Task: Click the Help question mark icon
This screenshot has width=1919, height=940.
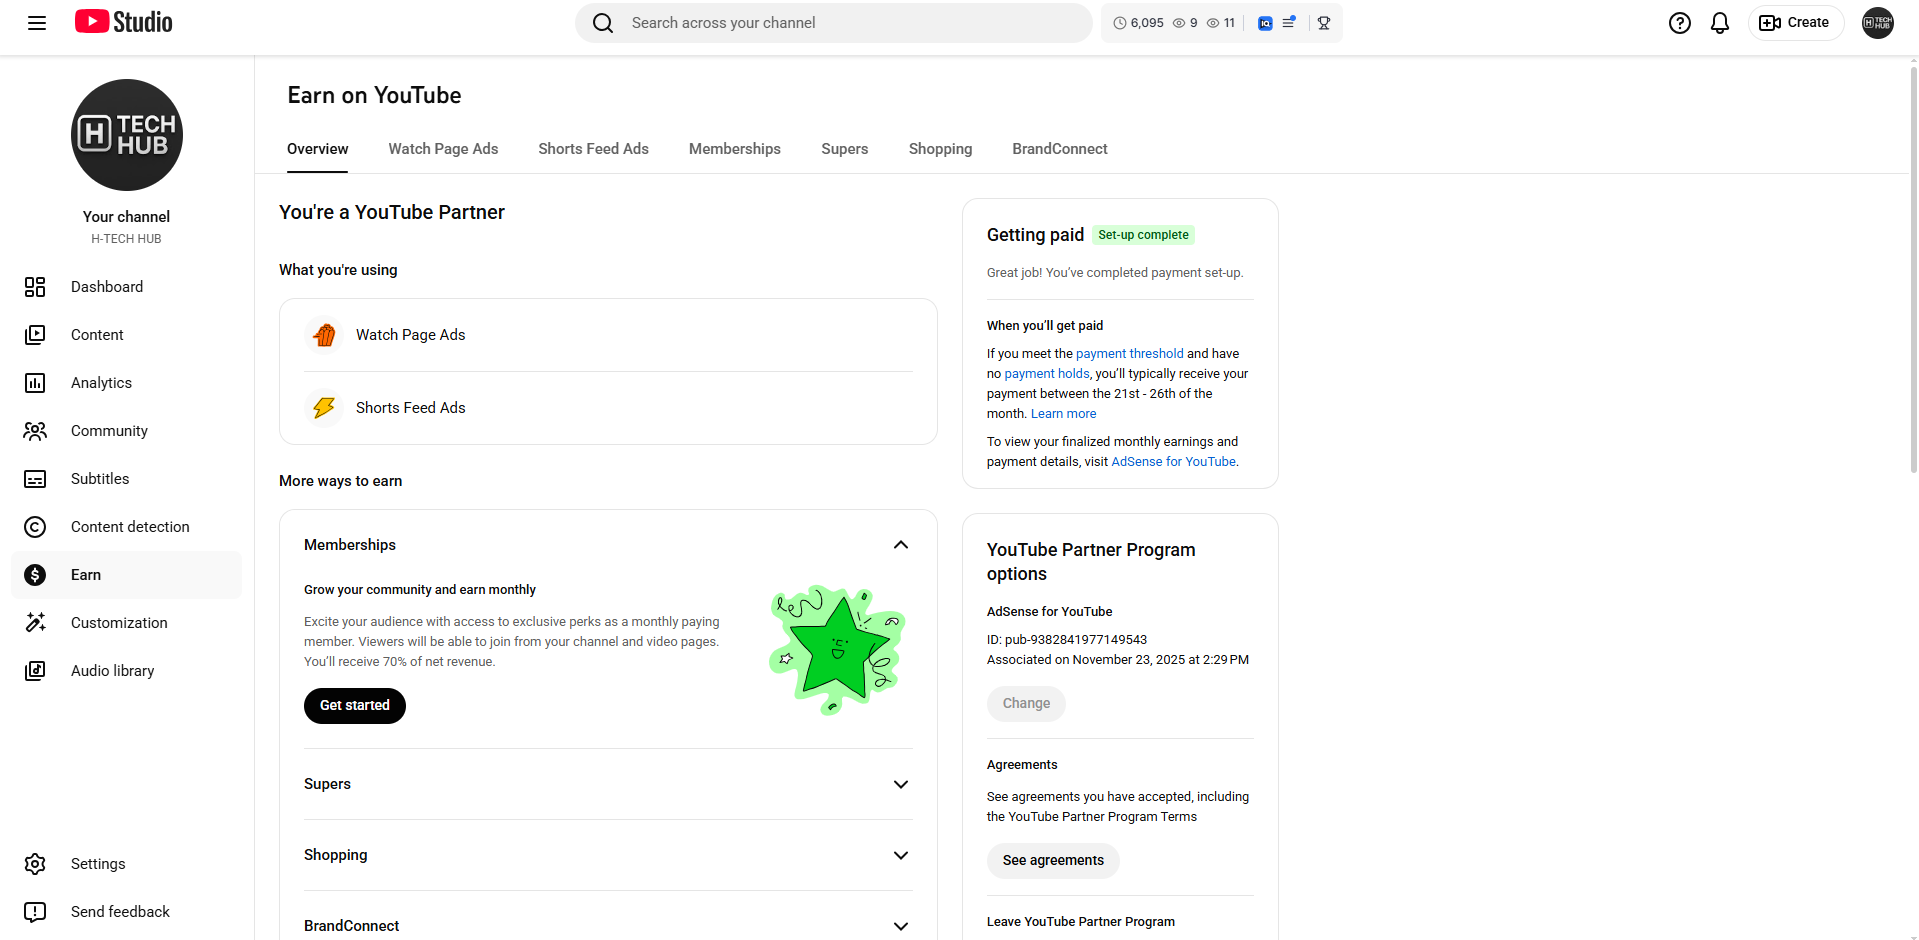Action: pos(1679,23)
